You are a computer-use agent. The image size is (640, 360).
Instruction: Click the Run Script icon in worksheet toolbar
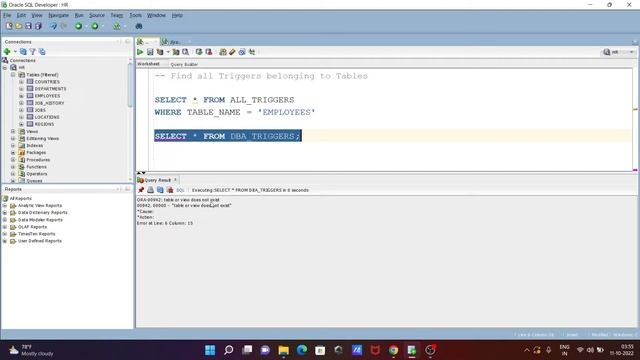click(x=150, y=52)
